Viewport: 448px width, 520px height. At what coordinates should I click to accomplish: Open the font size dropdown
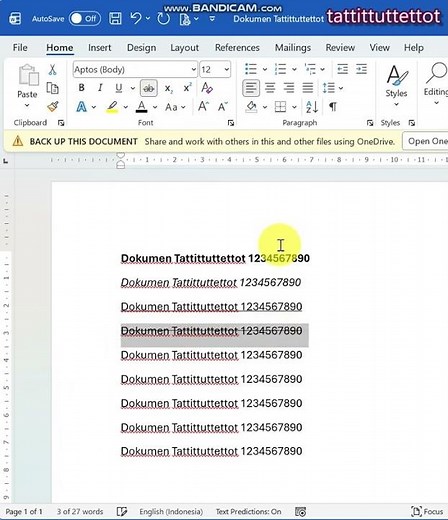(x=227, y=70)
